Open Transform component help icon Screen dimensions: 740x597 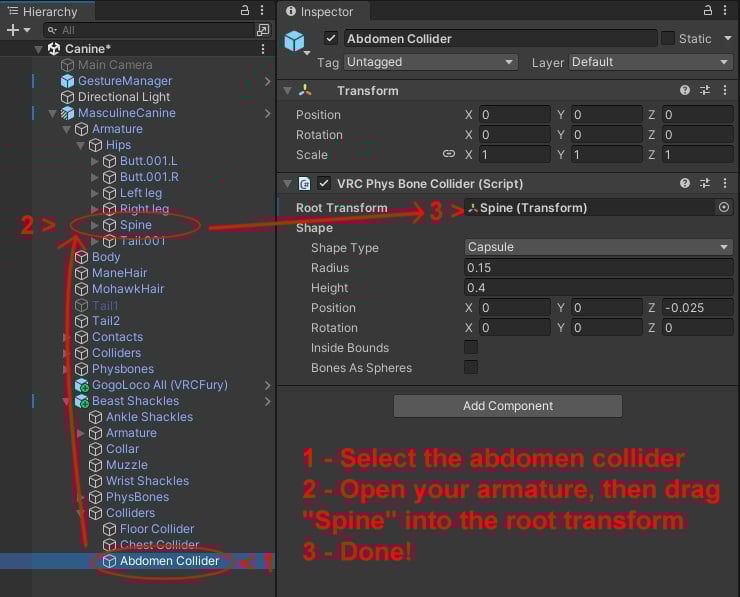pos(685,90)
